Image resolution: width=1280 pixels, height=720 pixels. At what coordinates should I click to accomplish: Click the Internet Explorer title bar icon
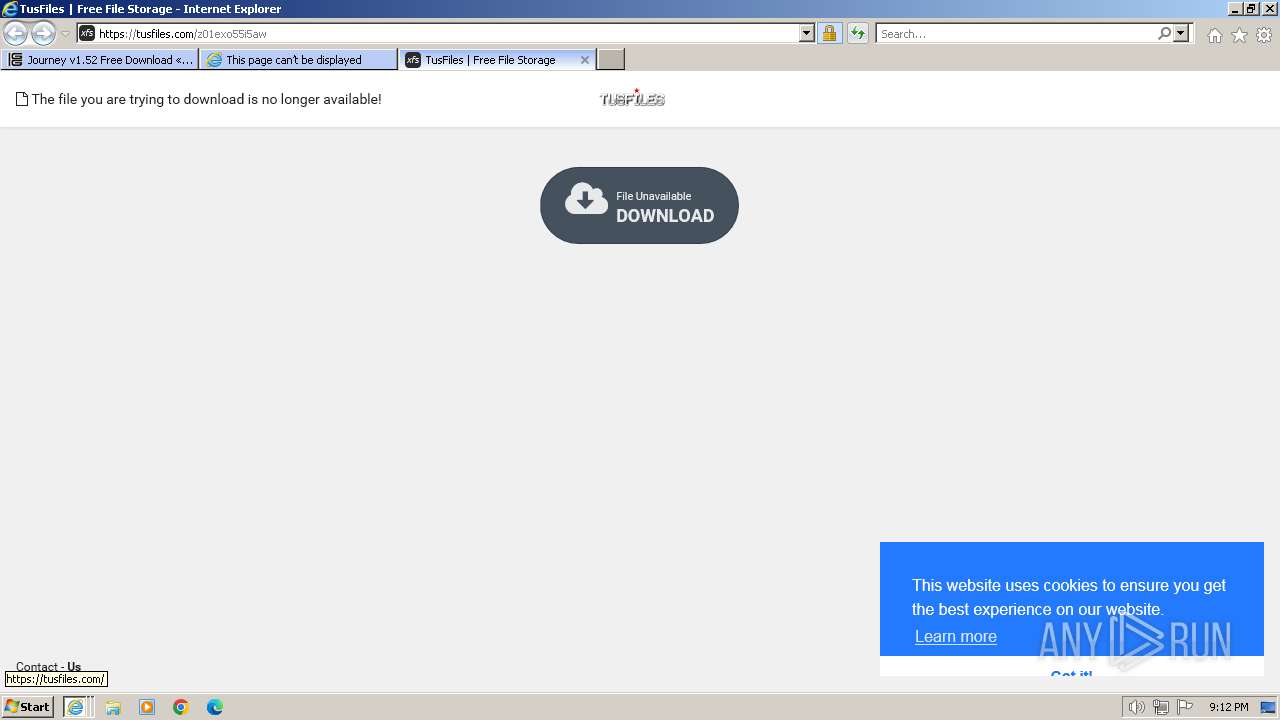10,9
